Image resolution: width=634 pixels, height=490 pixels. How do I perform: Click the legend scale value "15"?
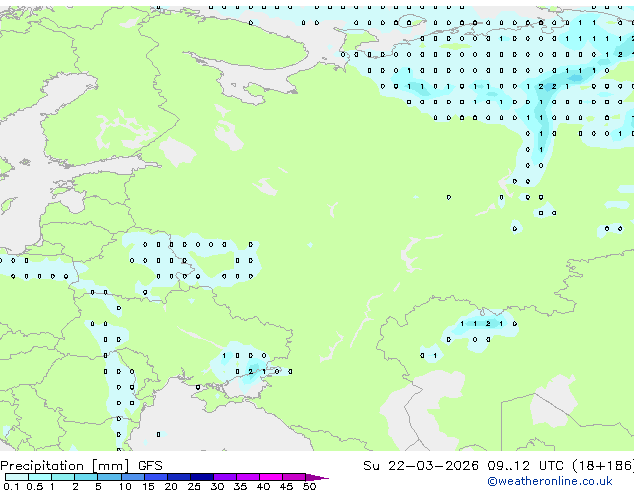point(148,486)
